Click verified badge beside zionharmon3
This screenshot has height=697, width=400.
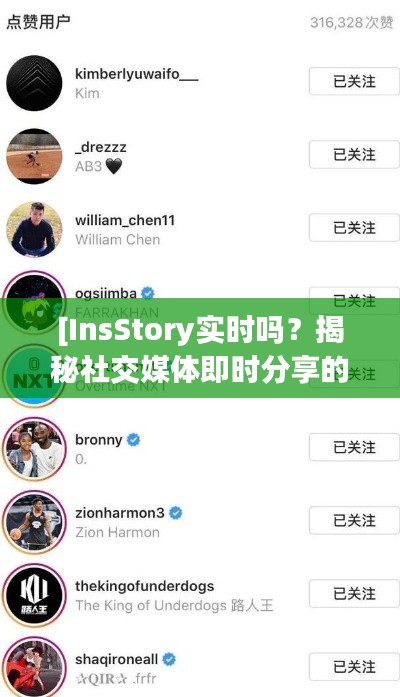click(176, 513)
